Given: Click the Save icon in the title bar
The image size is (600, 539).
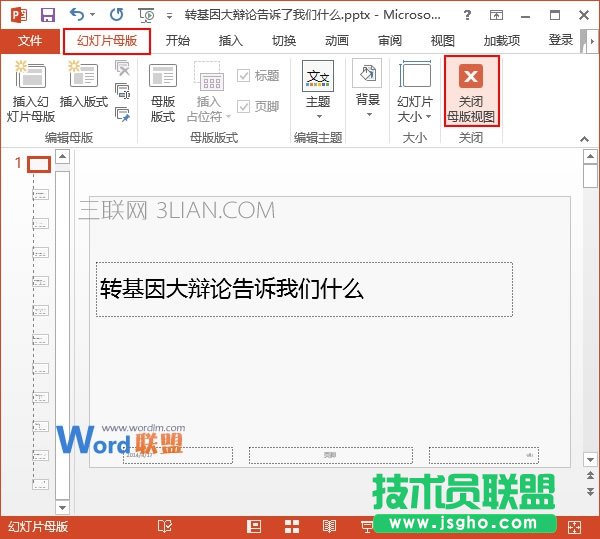Looking at the screenshot, I should tap(48, 15).
